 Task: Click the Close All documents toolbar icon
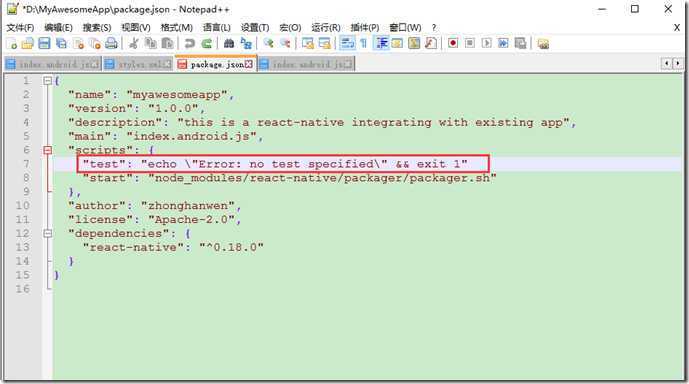pyautogui.click(x=95, y=43)
